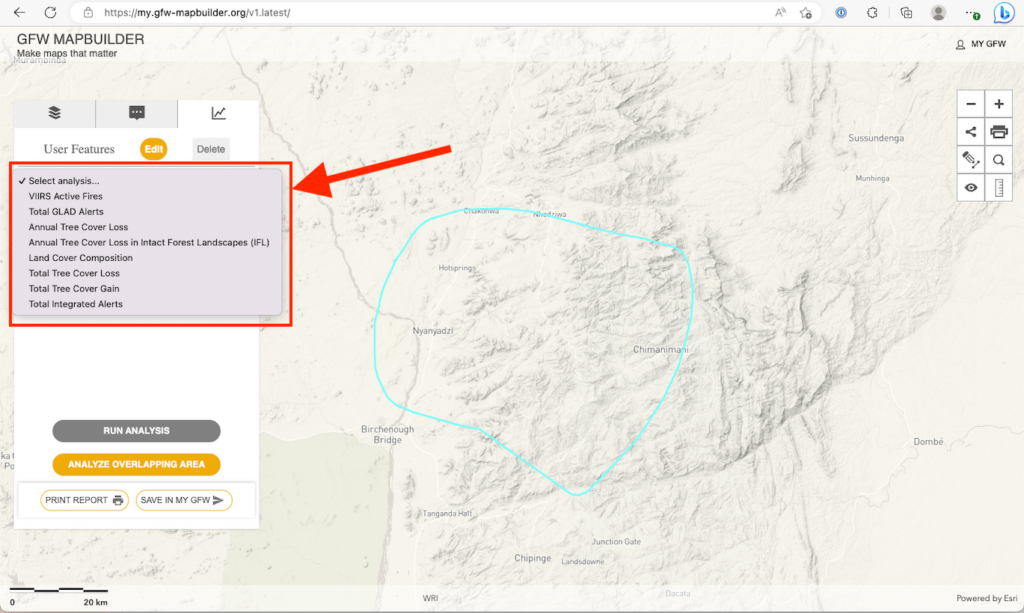Click the measurement ruler icon

(999, 187)
